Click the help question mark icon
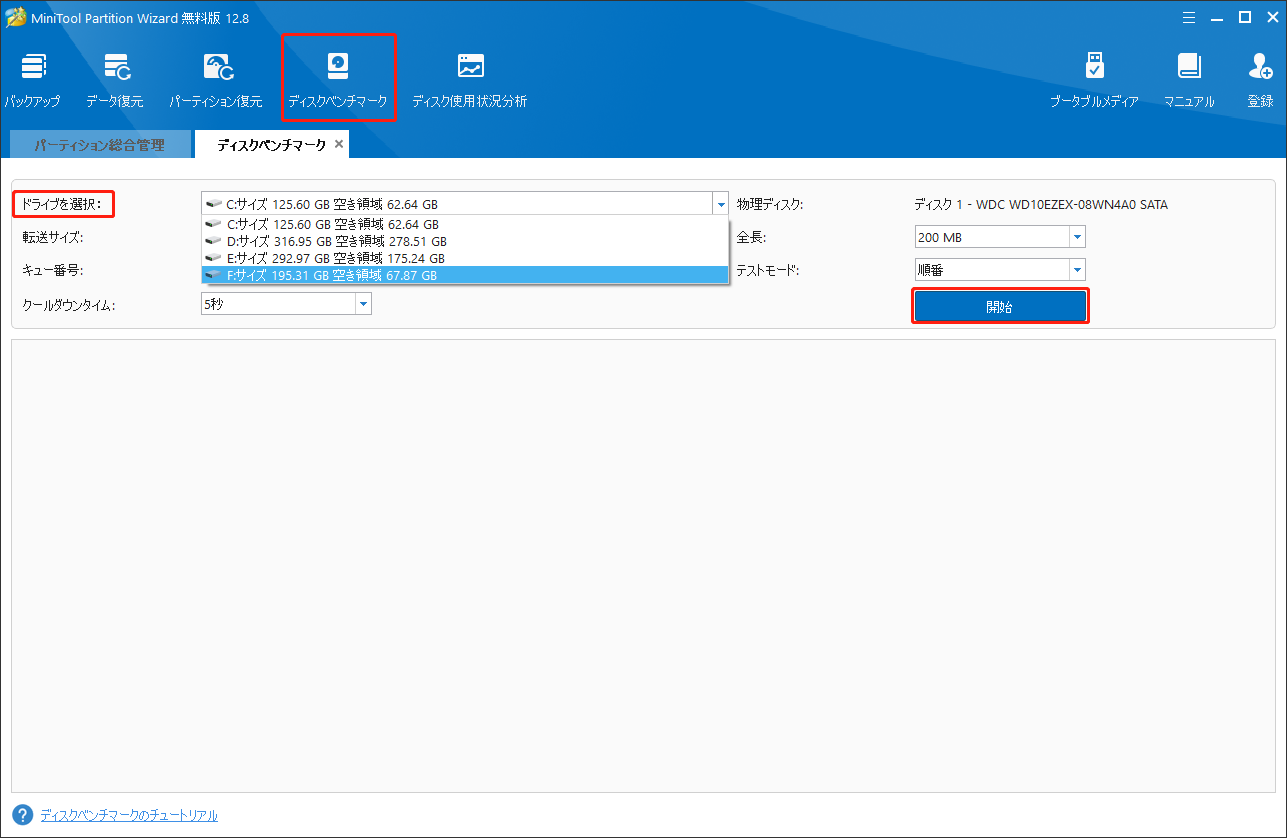 click(x=23, y=815)
